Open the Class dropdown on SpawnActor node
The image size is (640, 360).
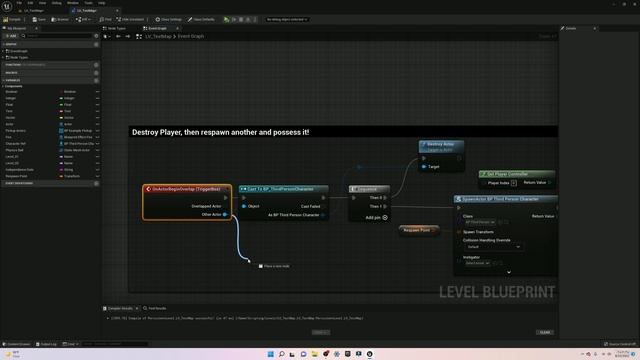pos(480,222)
